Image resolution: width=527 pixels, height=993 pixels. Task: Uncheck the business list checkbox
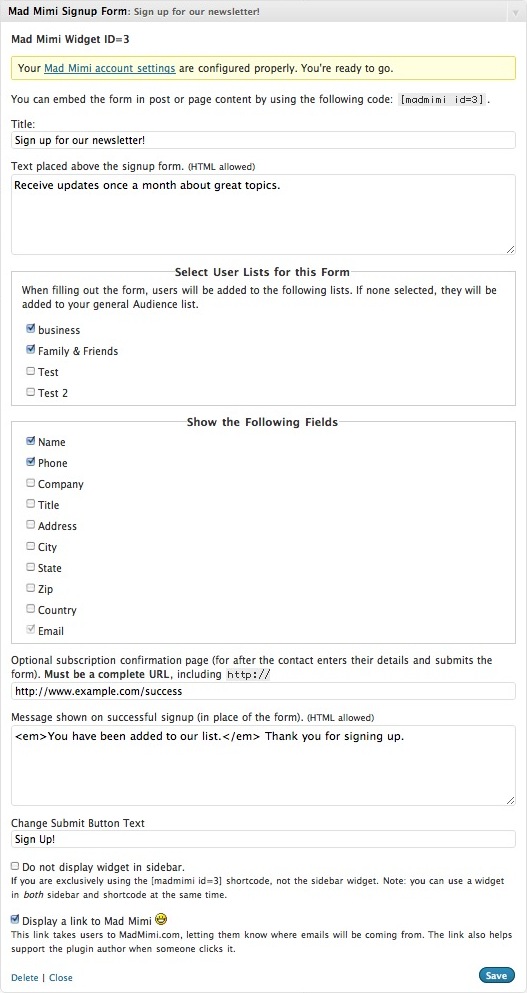pyautogui.click(x=30, y=329)
